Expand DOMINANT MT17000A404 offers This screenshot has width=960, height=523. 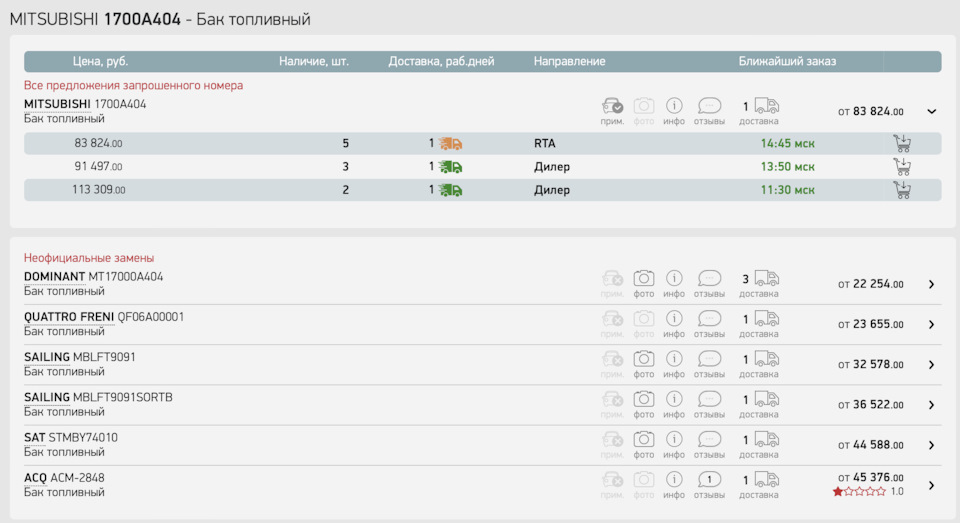pyautogui.click(x=931, y=284)
